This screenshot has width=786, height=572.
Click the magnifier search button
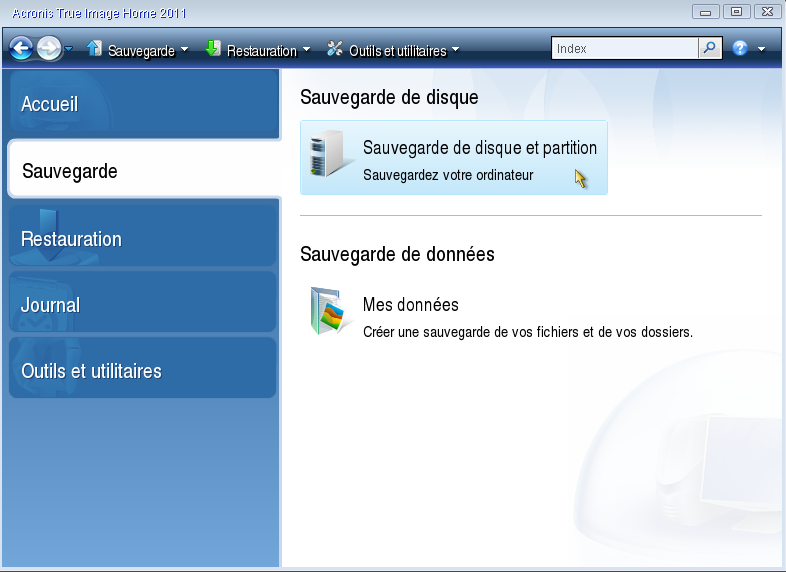[x=710, y=48]
